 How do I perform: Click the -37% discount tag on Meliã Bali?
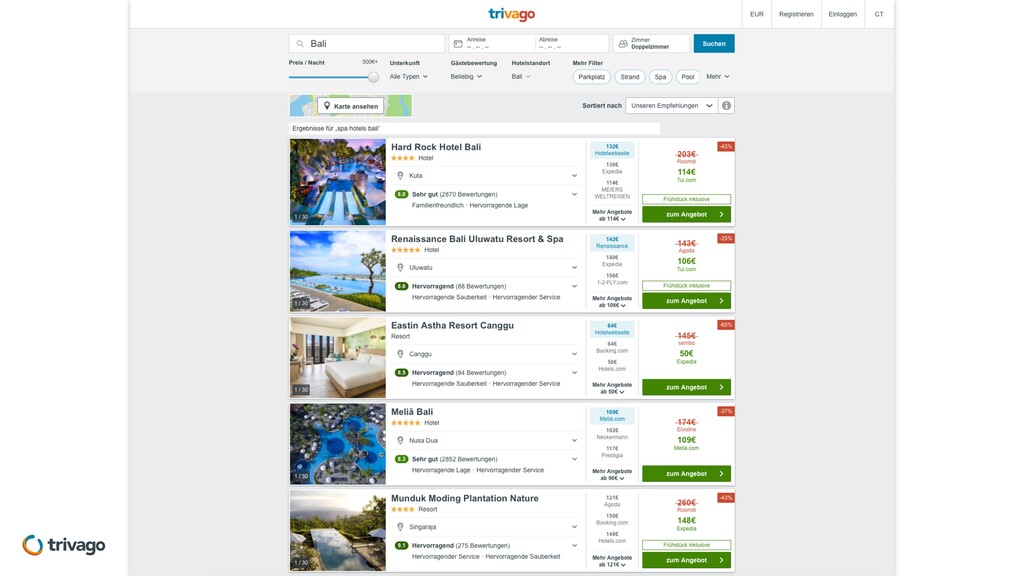(726, 411)
